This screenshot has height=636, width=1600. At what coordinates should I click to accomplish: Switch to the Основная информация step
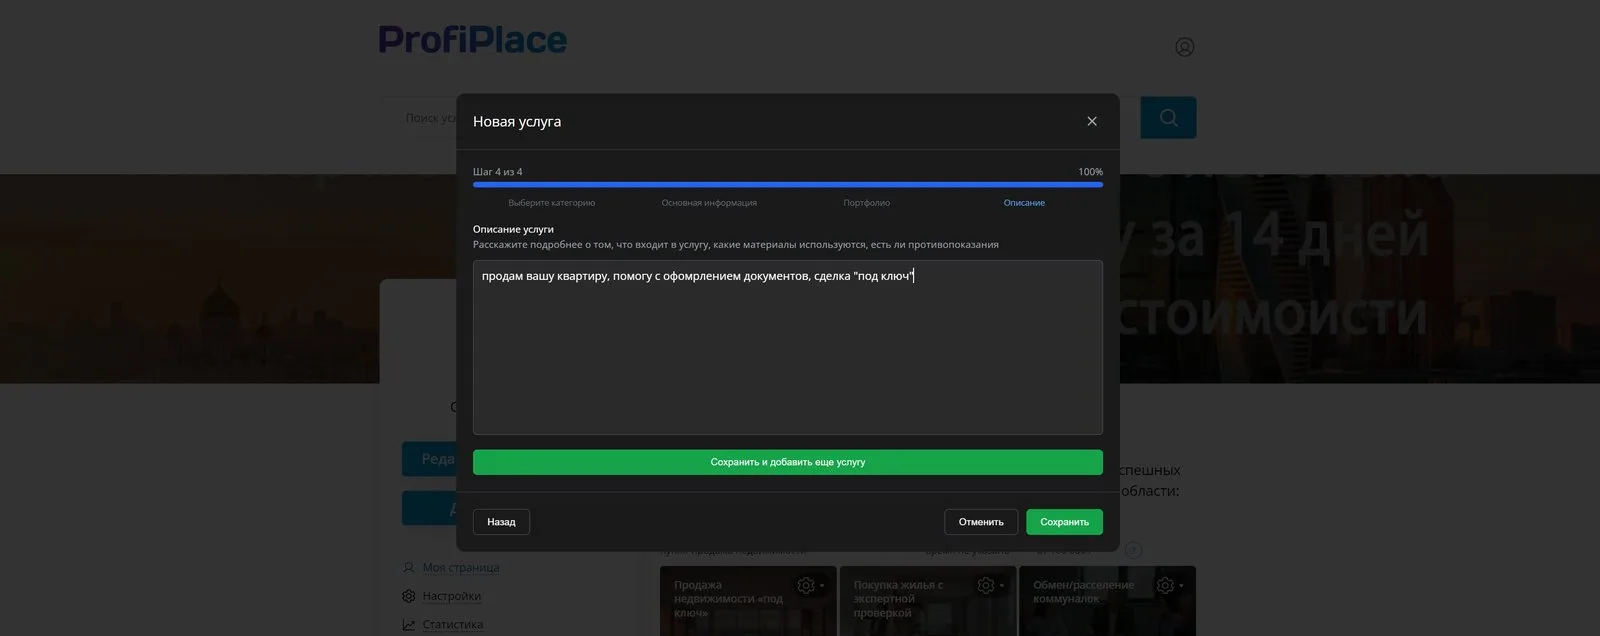click(x=709, y=203)
